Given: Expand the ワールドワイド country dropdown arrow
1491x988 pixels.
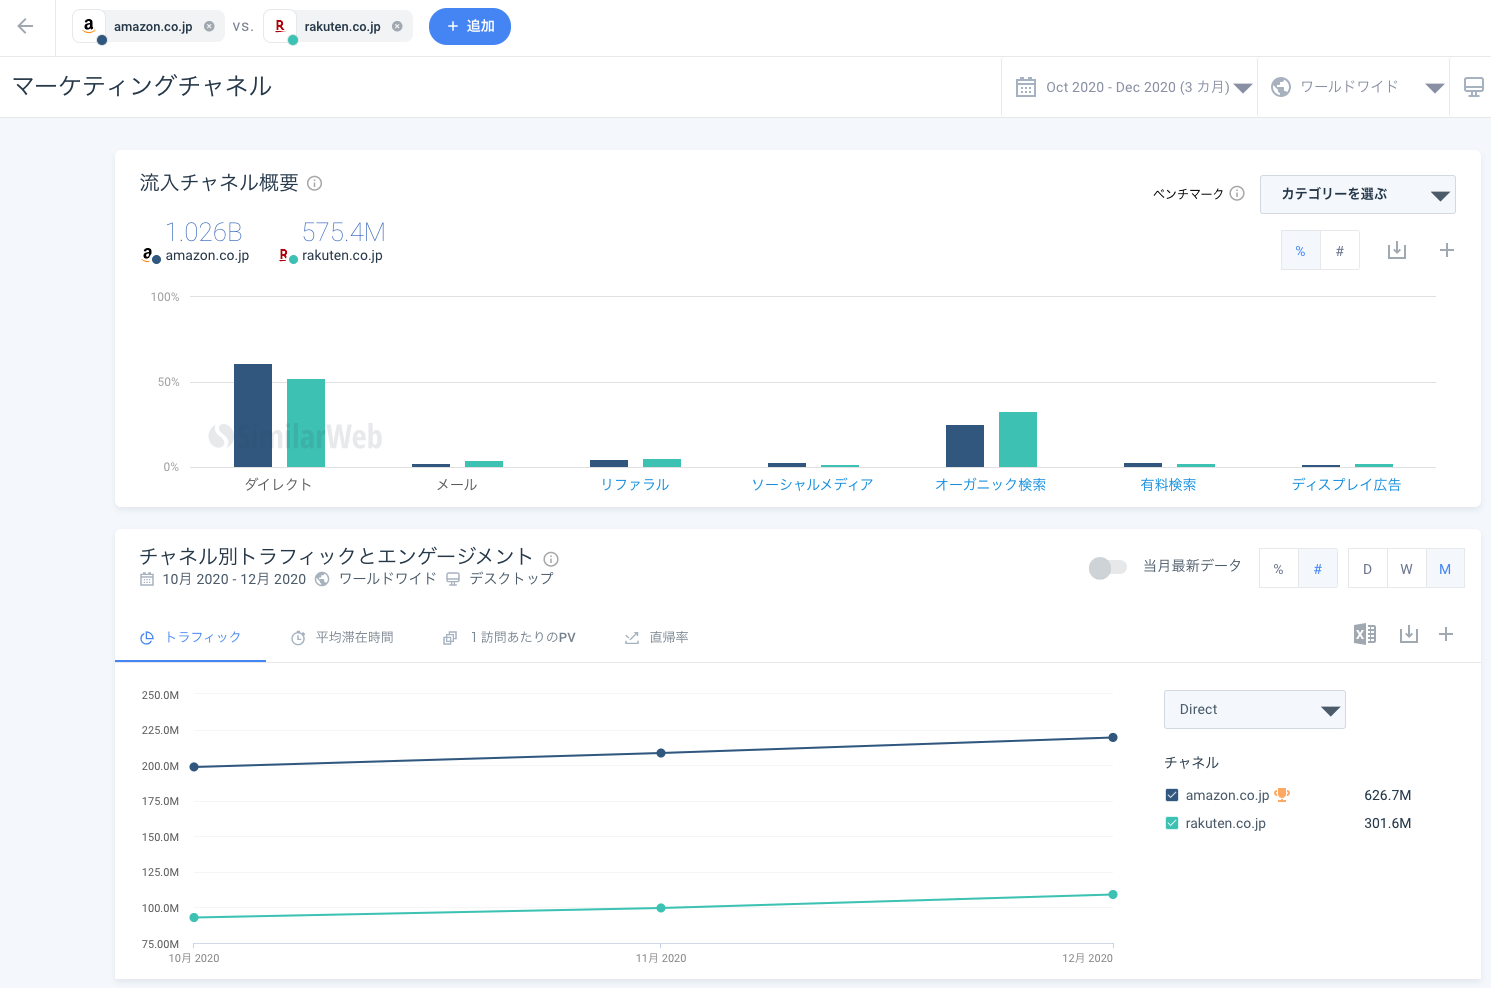Looking at the screenshot, I should pos(1435,88).
